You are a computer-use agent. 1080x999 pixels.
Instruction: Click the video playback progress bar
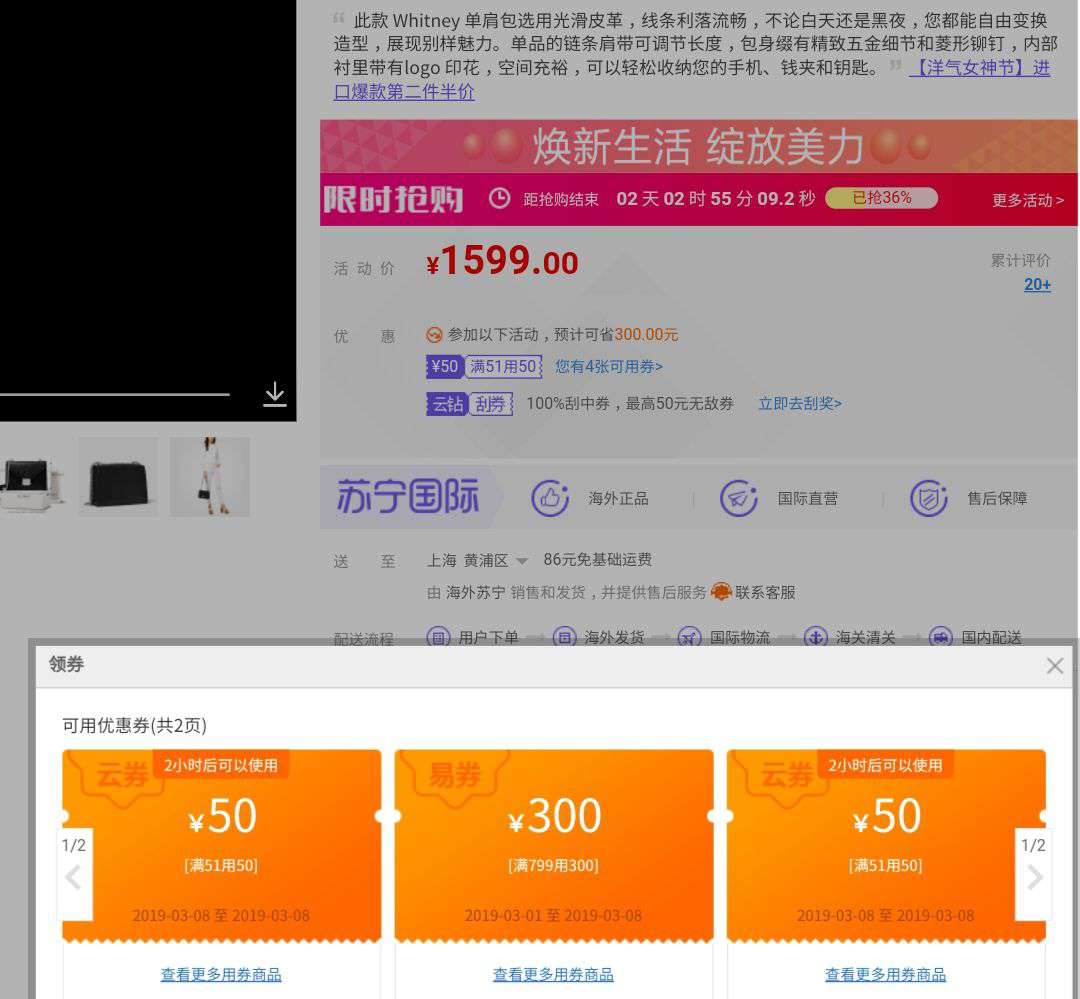[114, 395]
